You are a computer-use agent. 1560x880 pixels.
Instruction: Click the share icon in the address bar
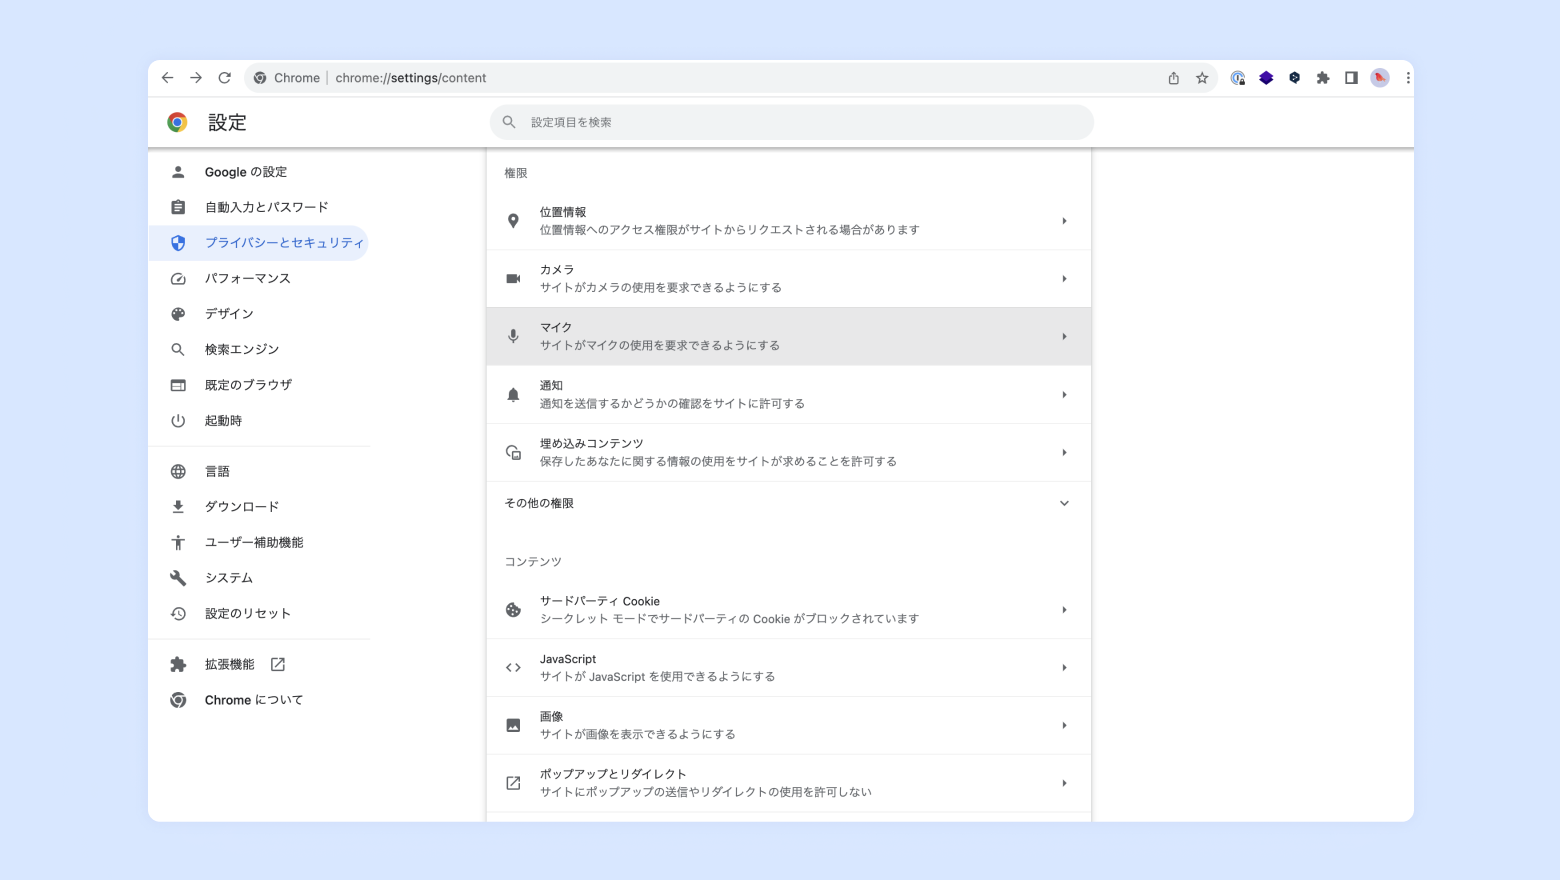coord(1174,78)
